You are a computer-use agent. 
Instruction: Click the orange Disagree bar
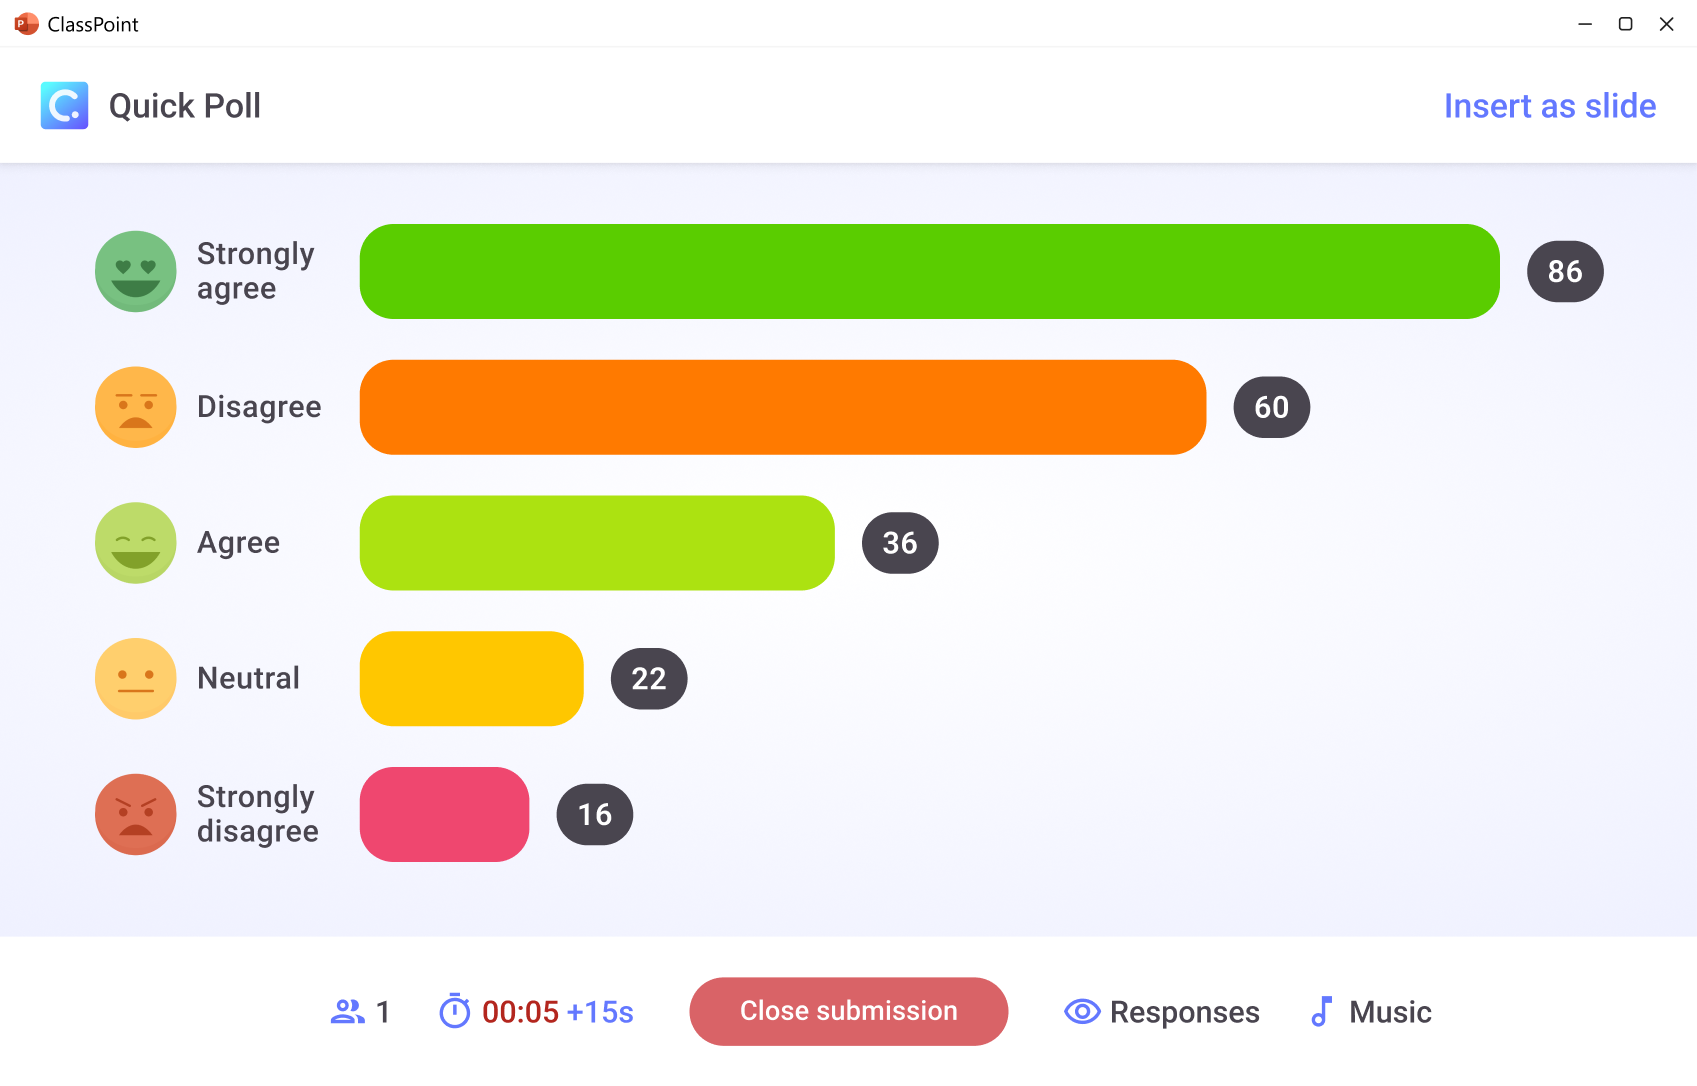[x=783, y=407]
